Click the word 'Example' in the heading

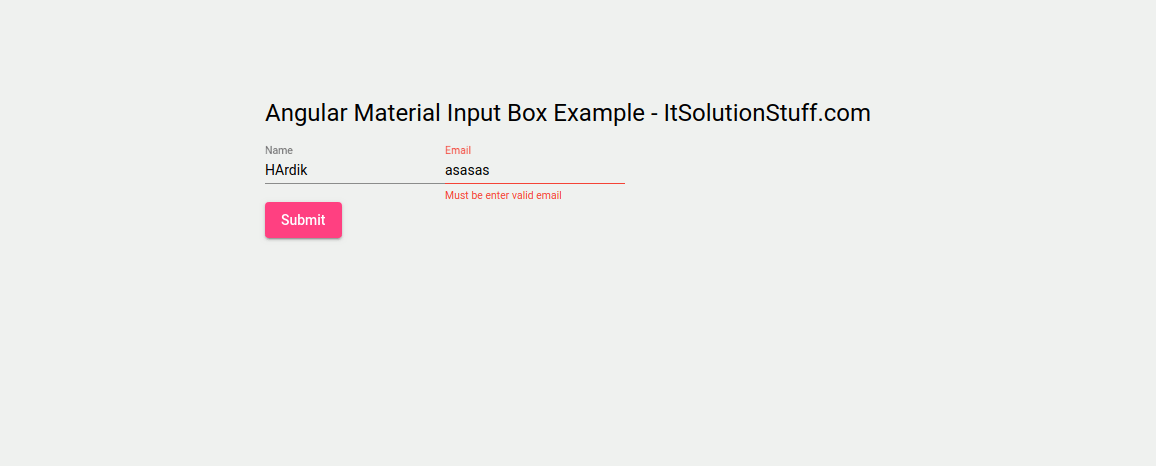pyautogui.click(x=599, y=113)
